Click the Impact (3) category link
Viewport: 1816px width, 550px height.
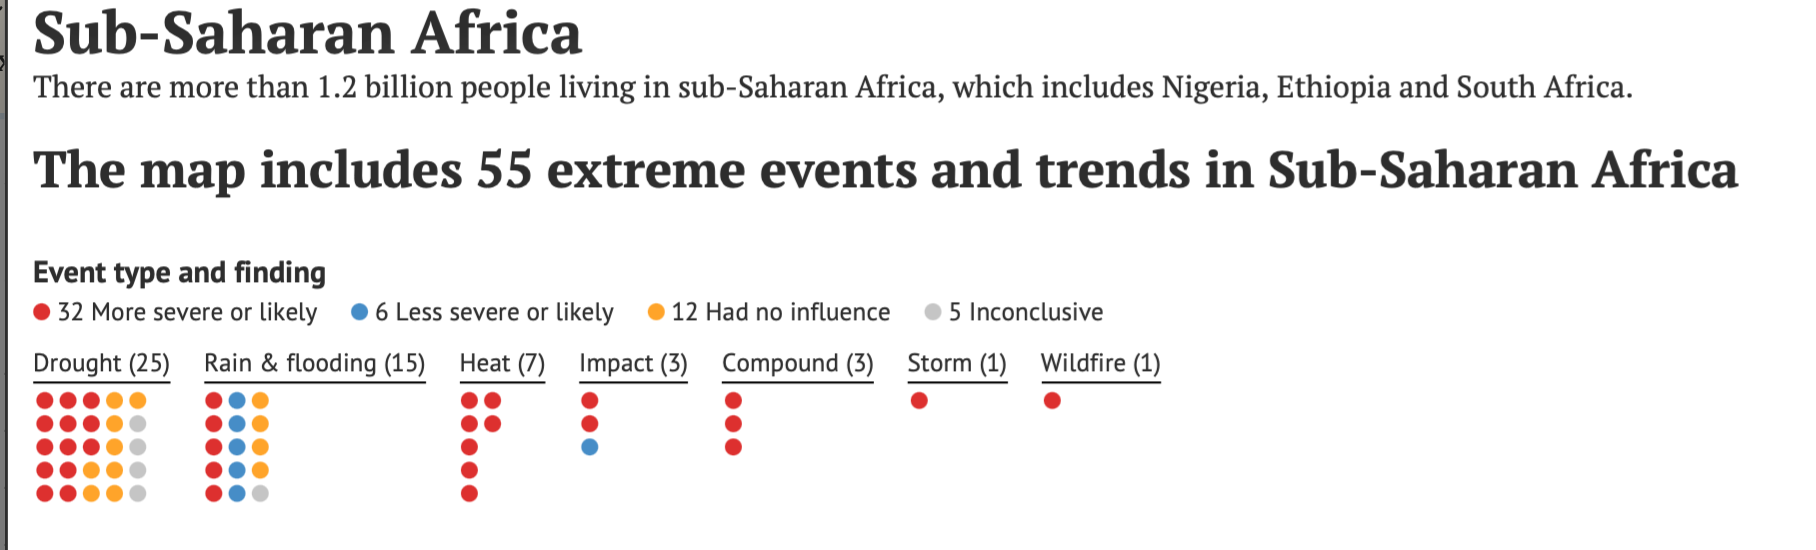pos(634,364)
